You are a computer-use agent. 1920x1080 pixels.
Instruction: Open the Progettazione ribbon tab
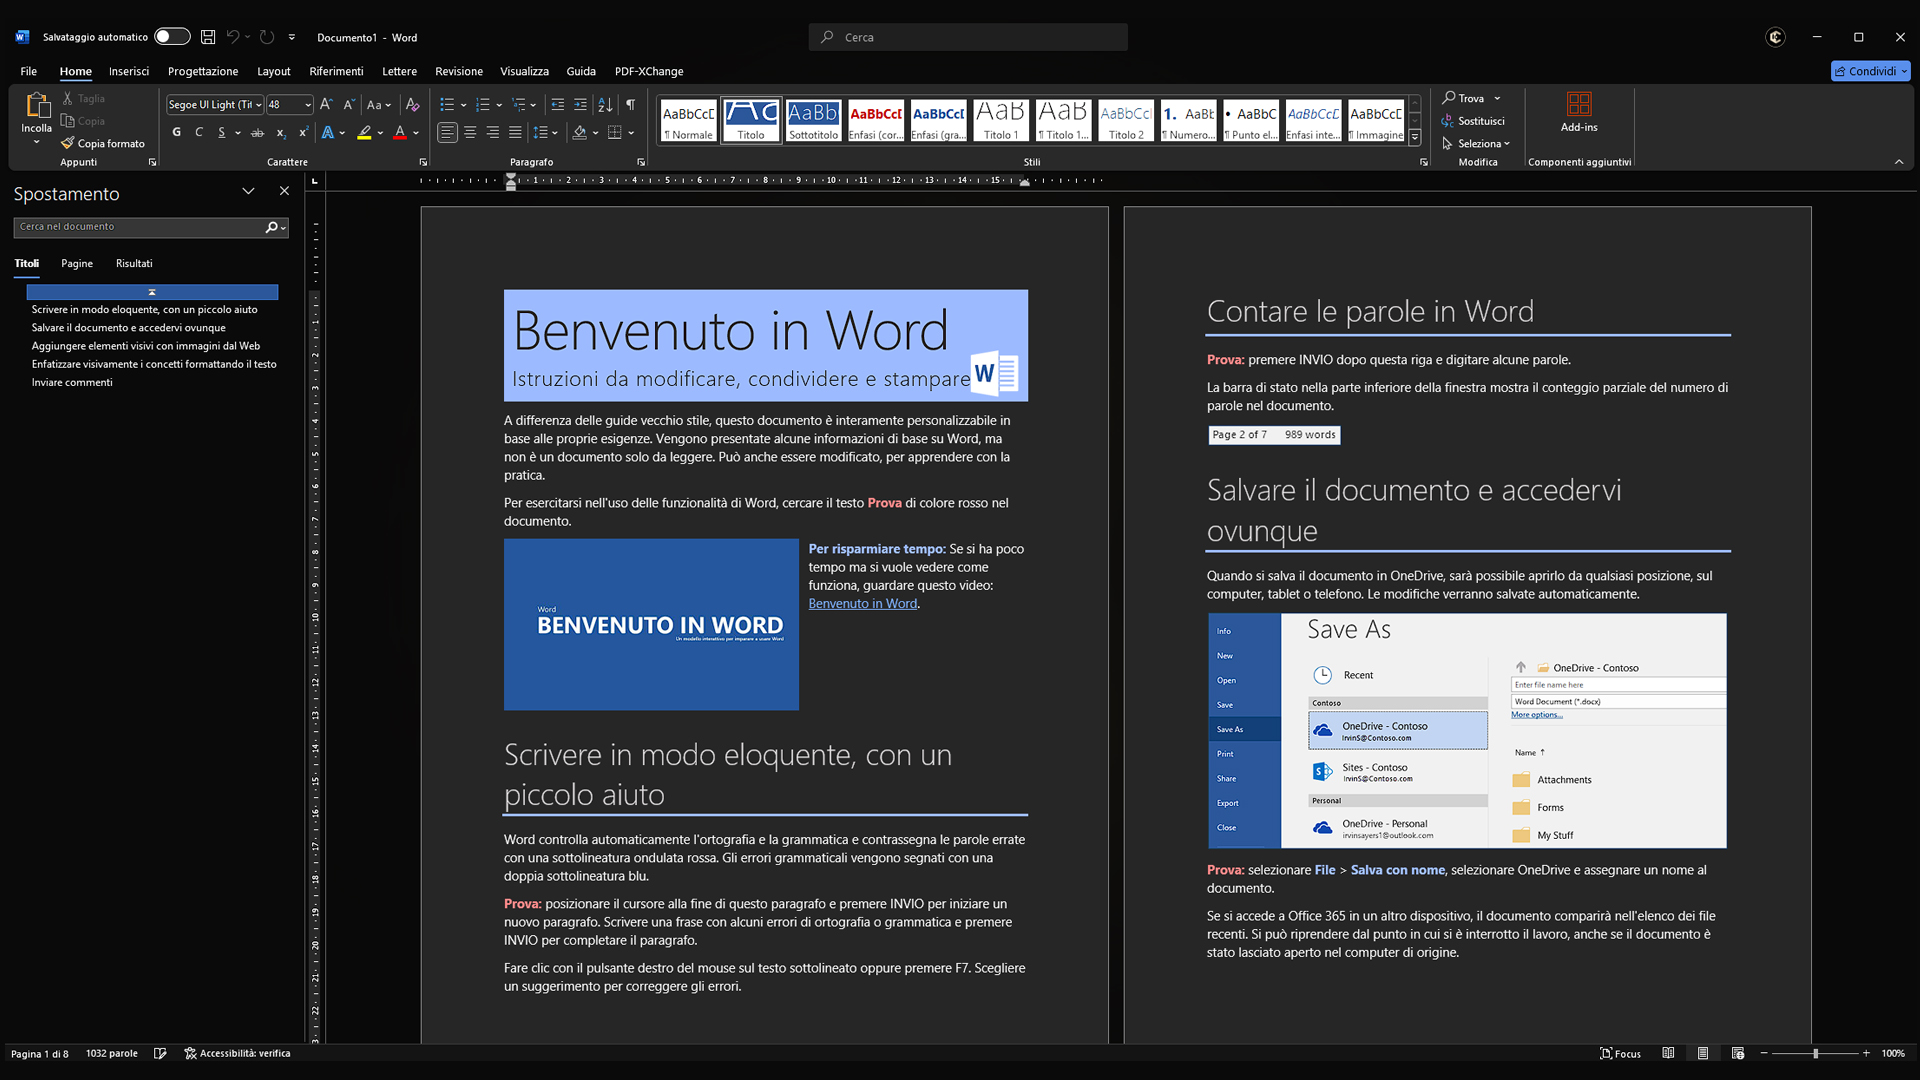(x=203, y=71)
